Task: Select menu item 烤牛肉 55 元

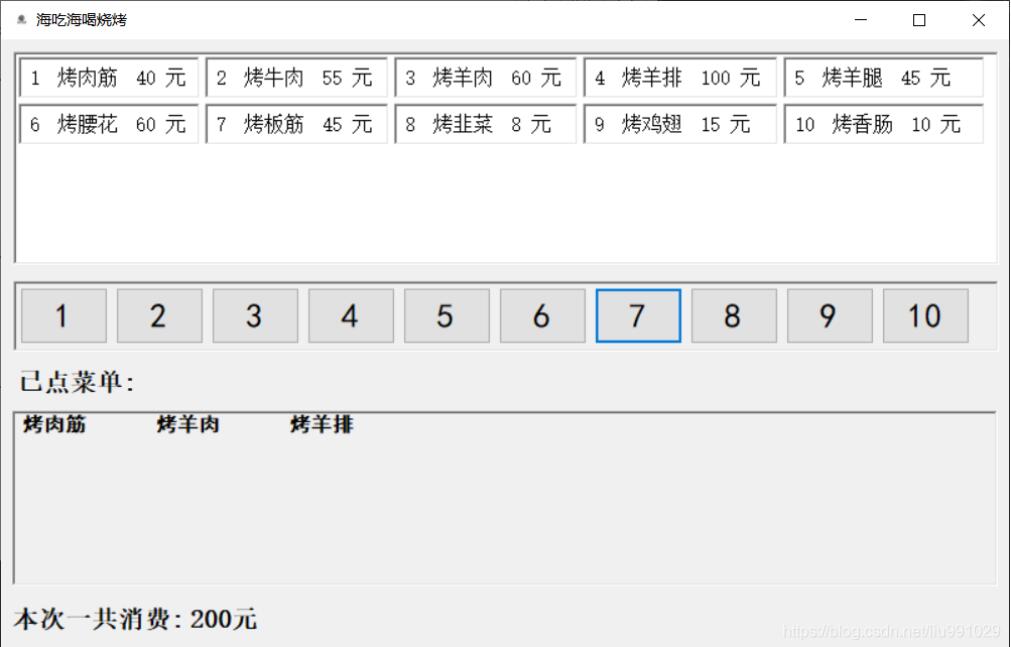Action: click(296, 77)
